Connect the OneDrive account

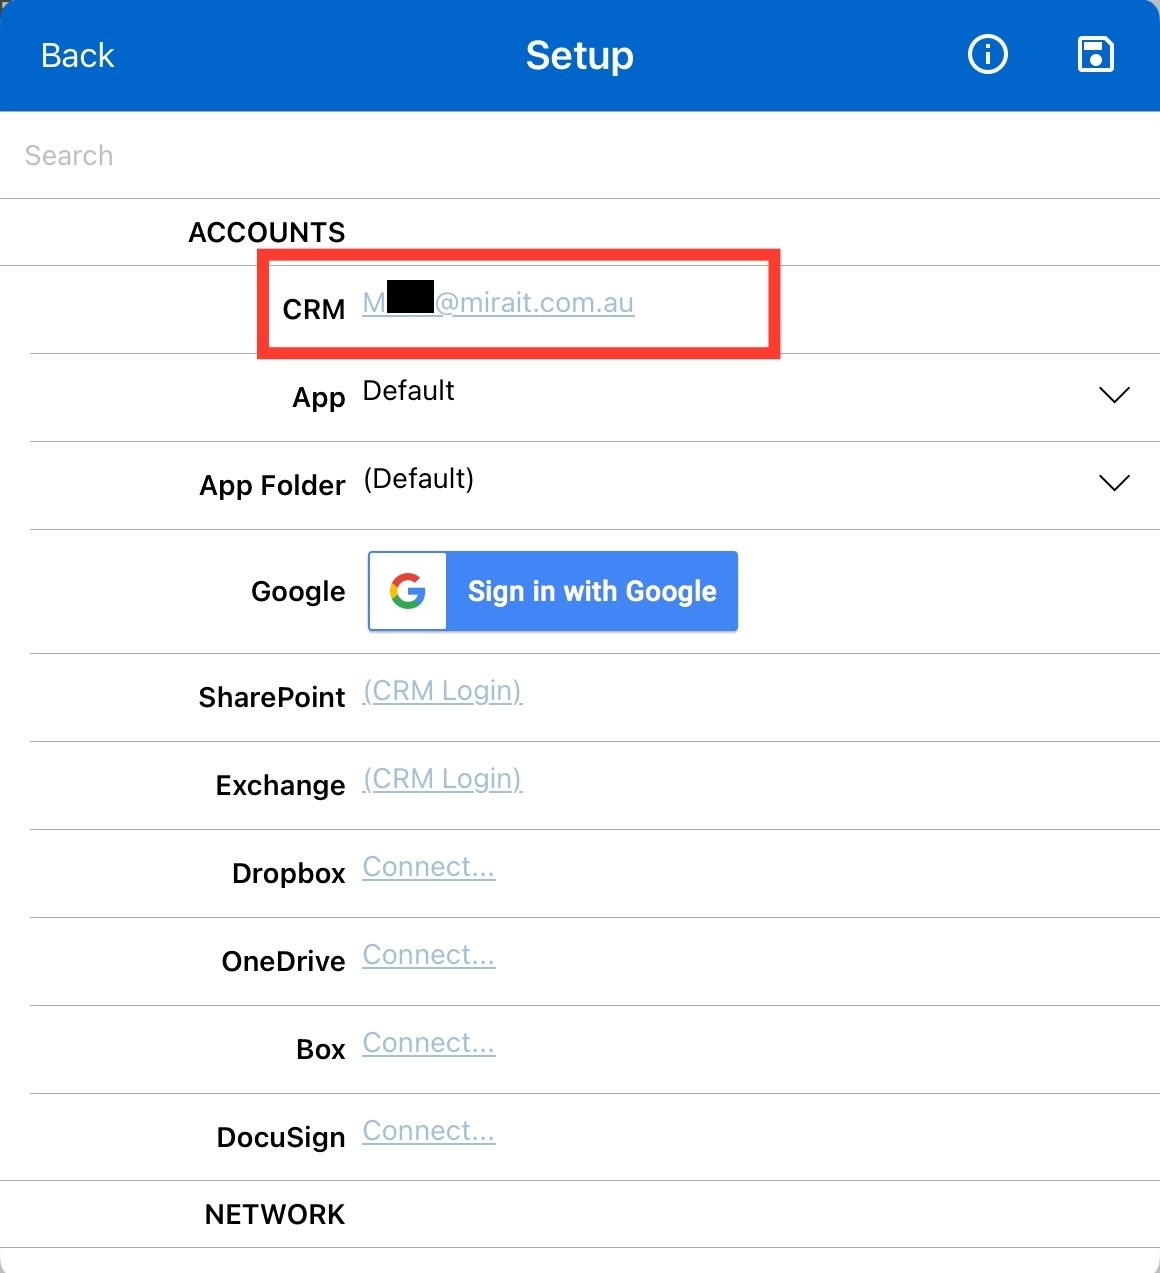(429, 955)
